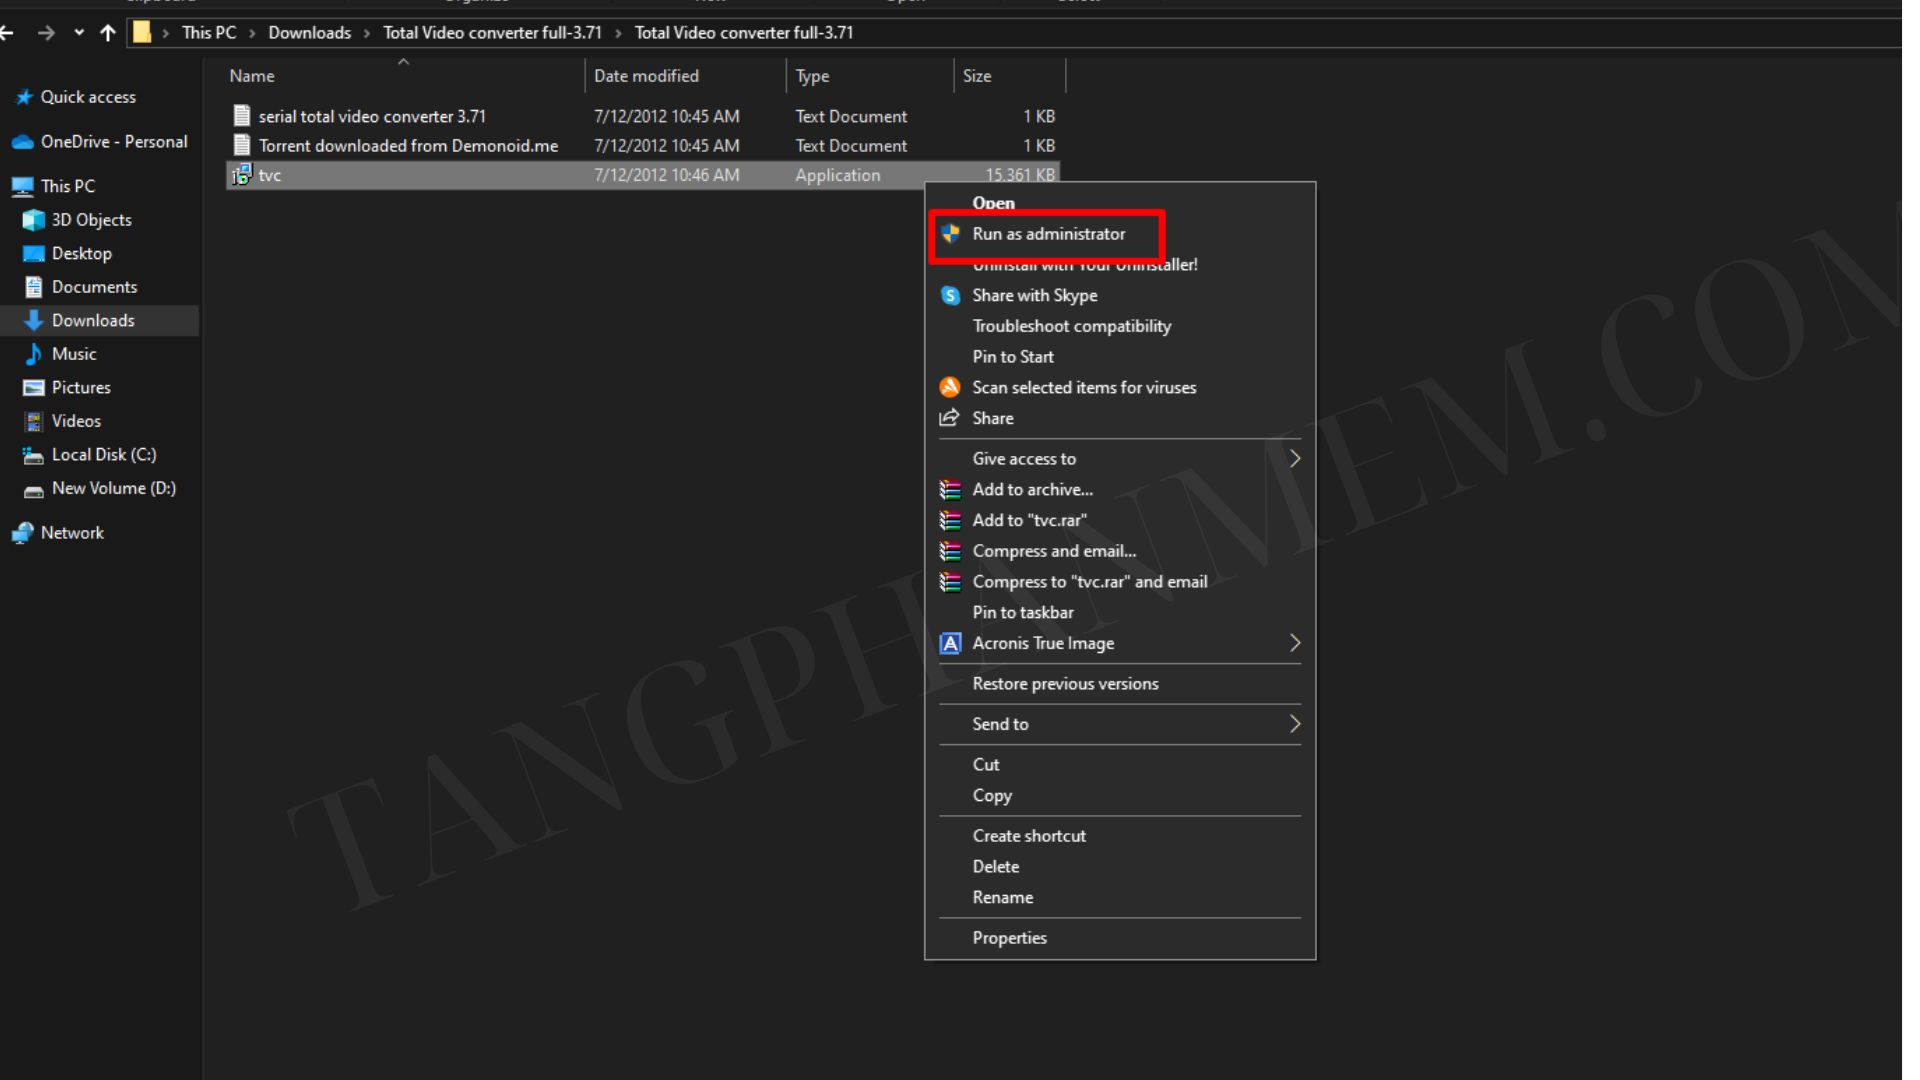This screenshot has width=1920, height=1080.
Task: Go forward with the forward arrow
Action: point(46,33)
